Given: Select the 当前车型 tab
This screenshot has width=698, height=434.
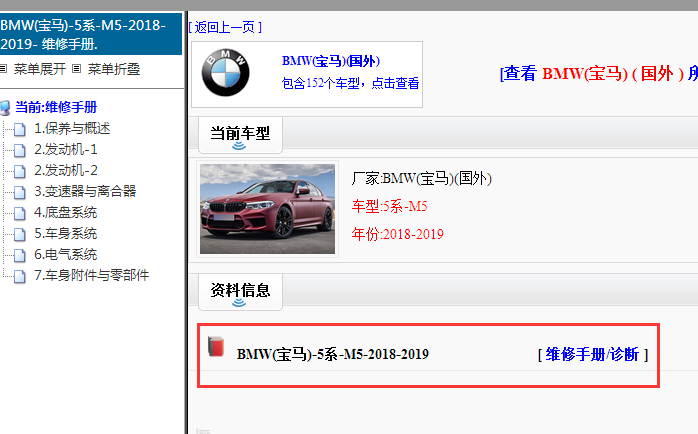Looking at the screenshot, I should point(240,134).
